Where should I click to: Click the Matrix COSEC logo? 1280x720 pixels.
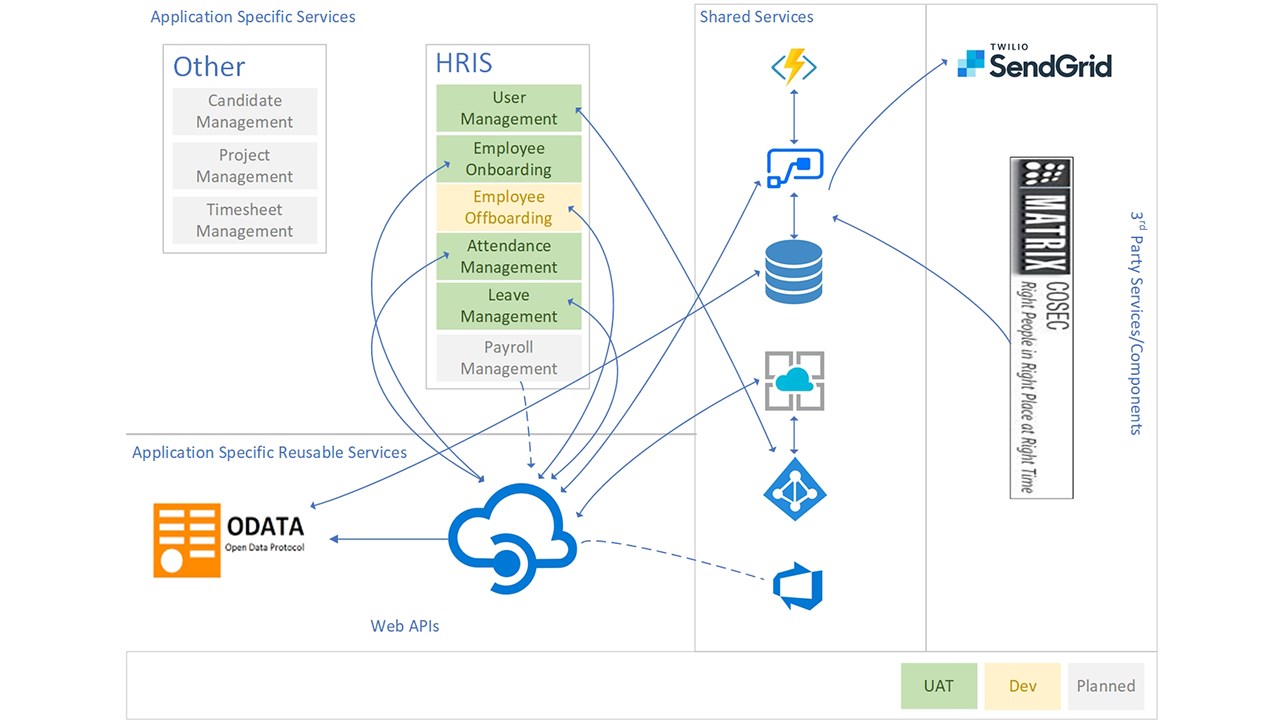tap(1041, 327)
